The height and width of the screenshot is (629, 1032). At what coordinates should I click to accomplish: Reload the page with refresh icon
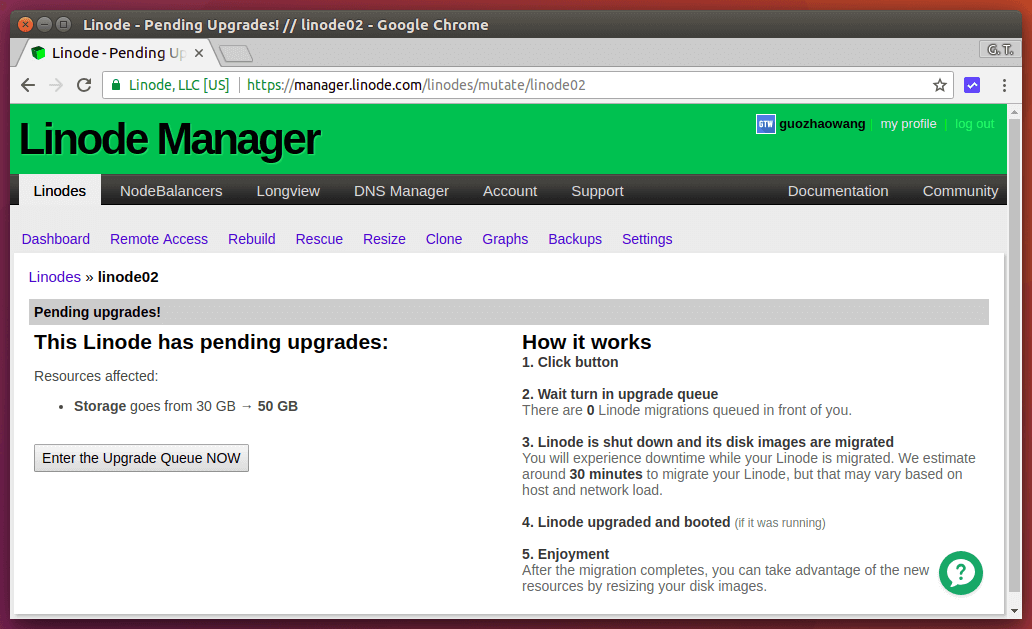(x=84, y=86)
